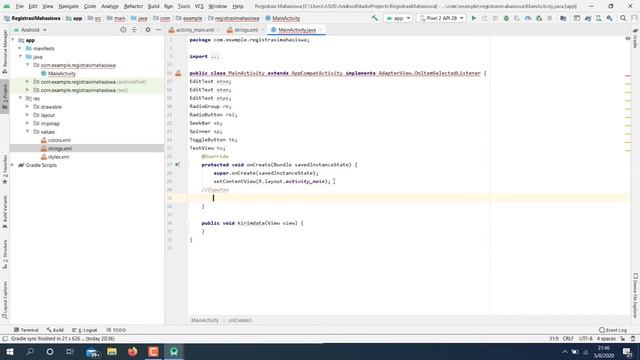Open the Navigate menu
This screenshot has height=360, width=640.
coord(68,6)
